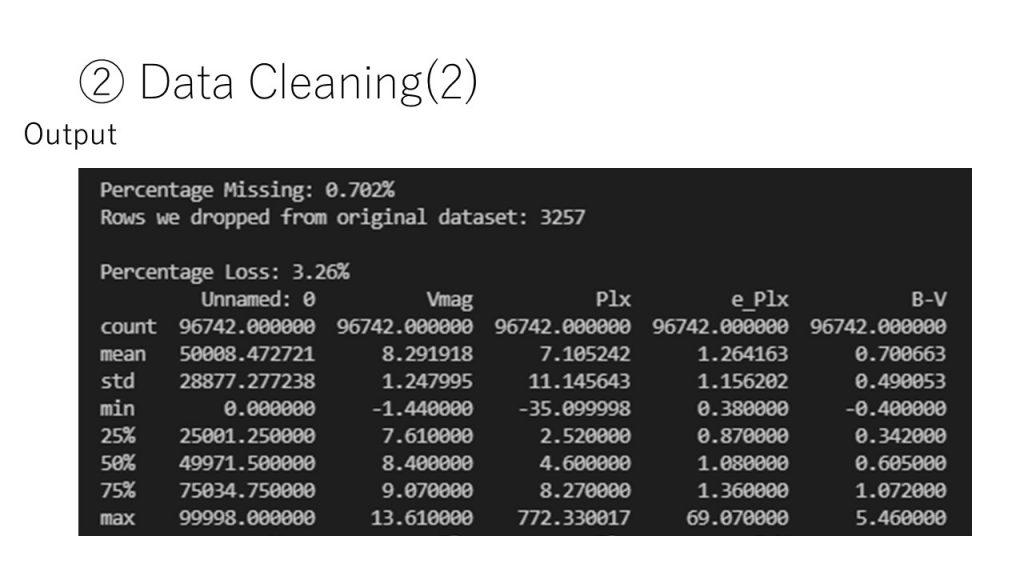Click the Percentage Missing line

[248, 190]
